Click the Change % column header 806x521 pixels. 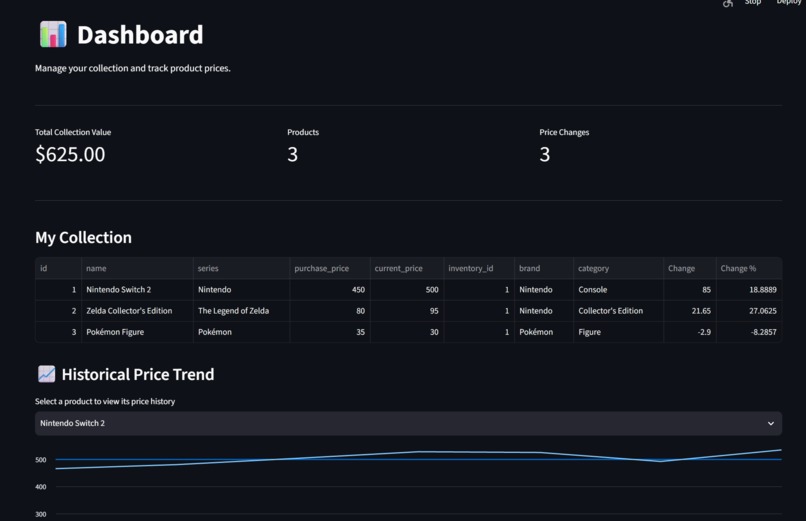coord(748,268)
